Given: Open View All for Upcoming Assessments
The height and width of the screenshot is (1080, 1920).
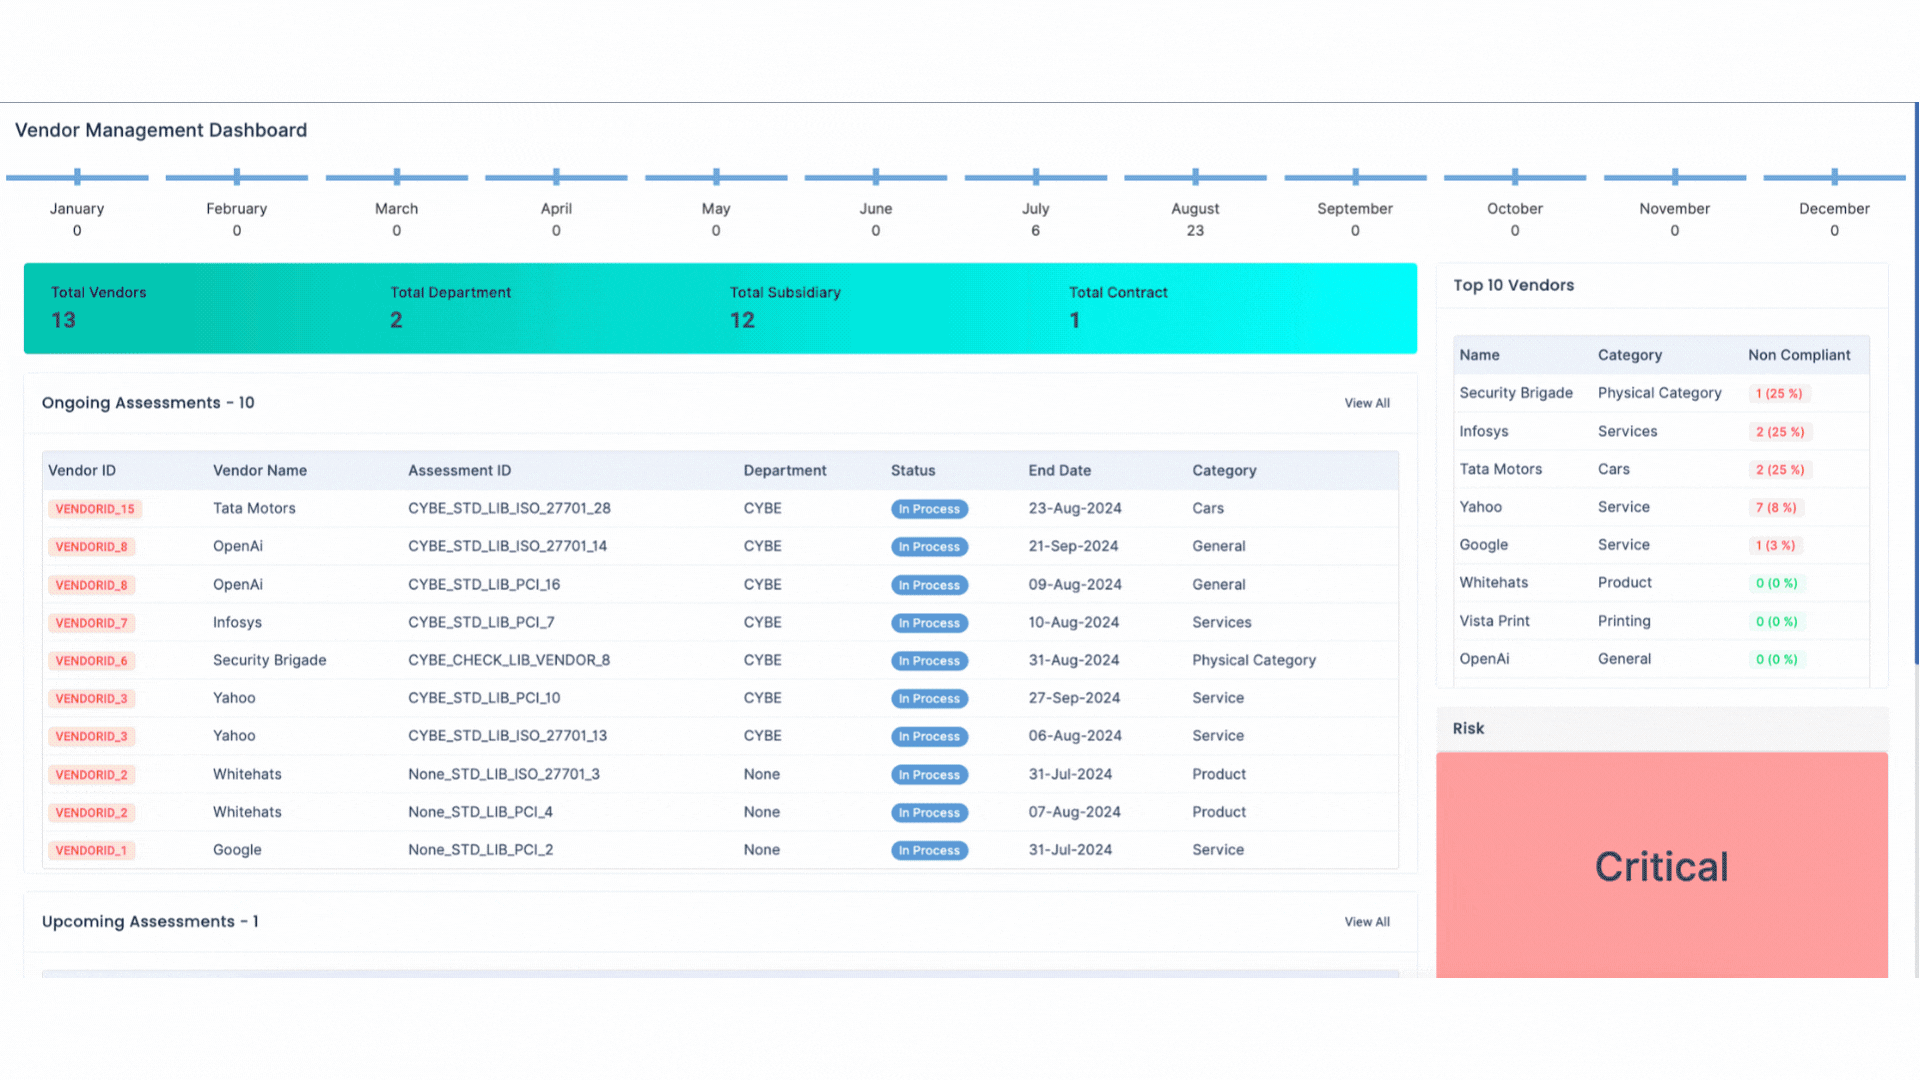Looking at the screenshot, I should [1366, 922].
